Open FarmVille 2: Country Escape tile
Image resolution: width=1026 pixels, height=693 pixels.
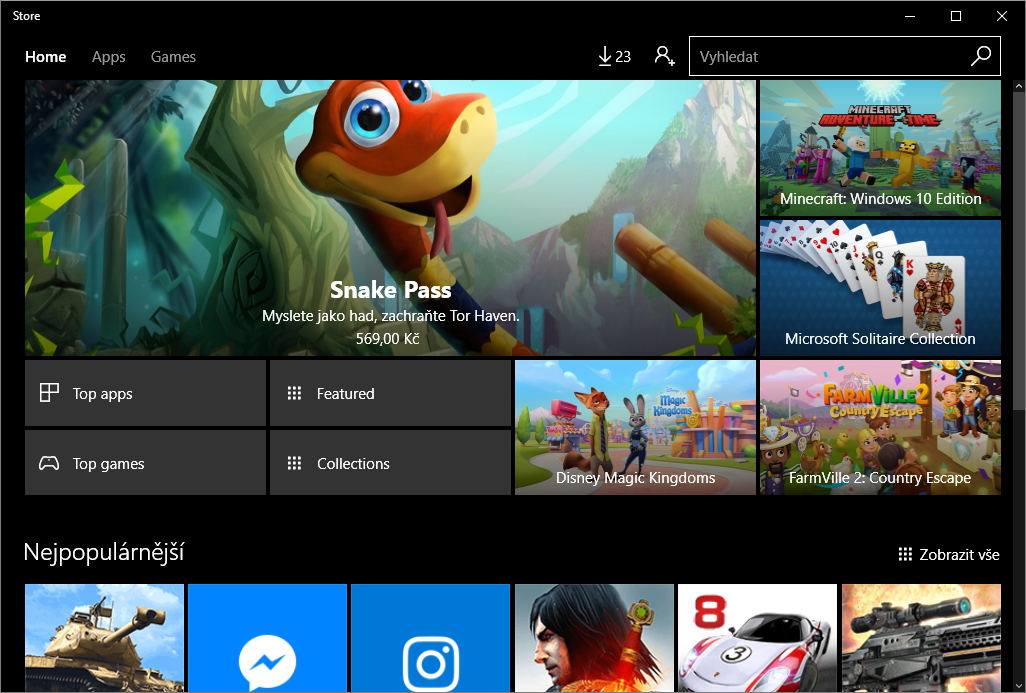(880, 427)
